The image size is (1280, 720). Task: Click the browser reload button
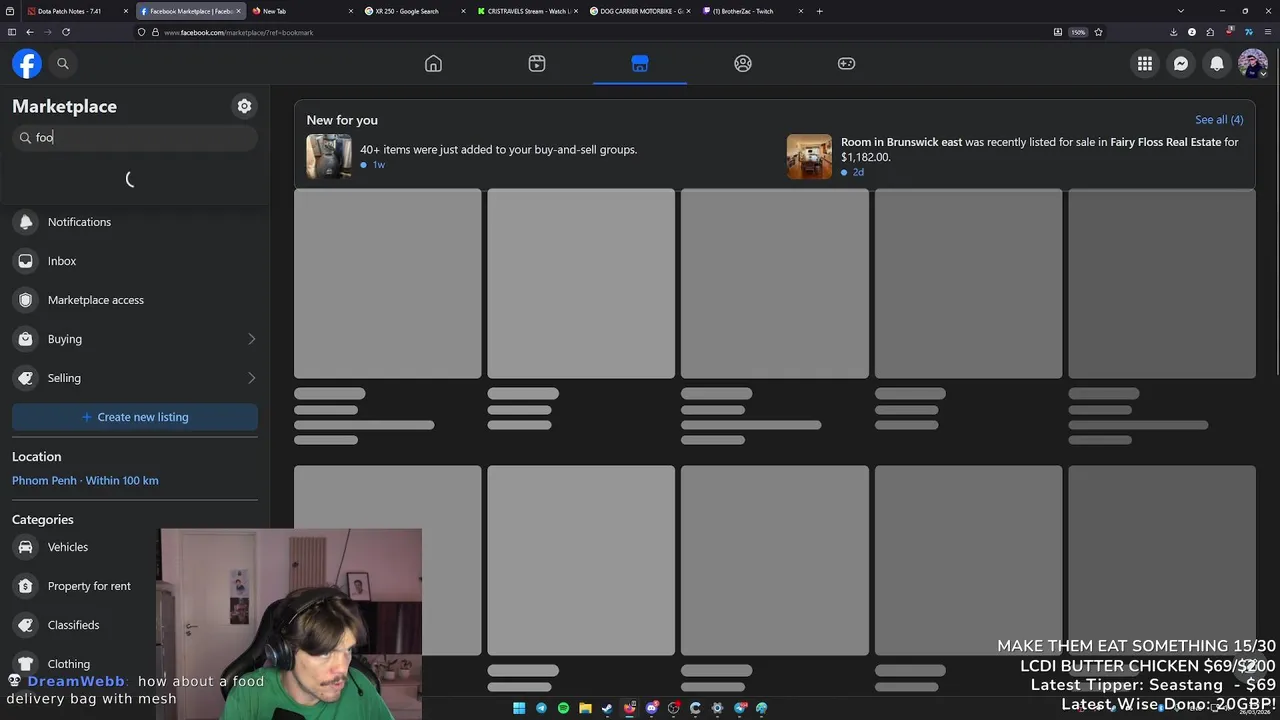[x=66, y=32]
